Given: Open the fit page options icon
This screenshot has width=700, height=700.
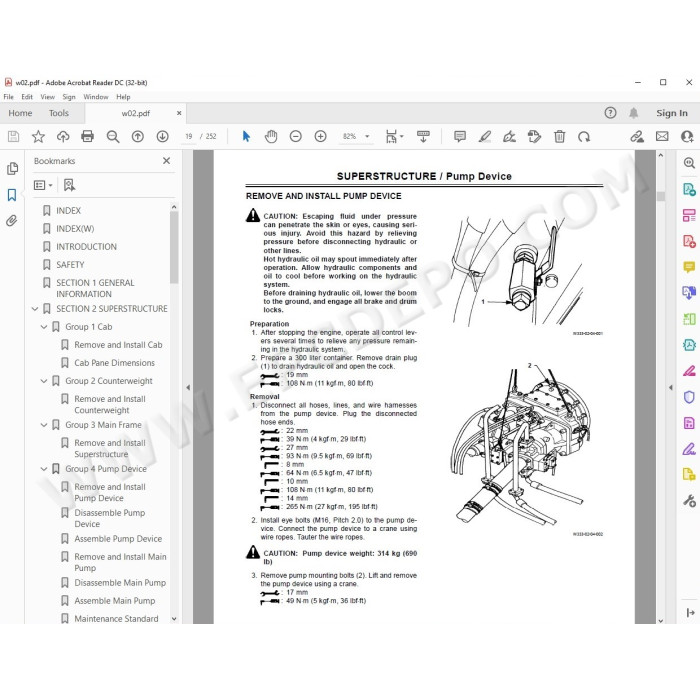Looking at the screenshot, I should (x=394, y=137).
